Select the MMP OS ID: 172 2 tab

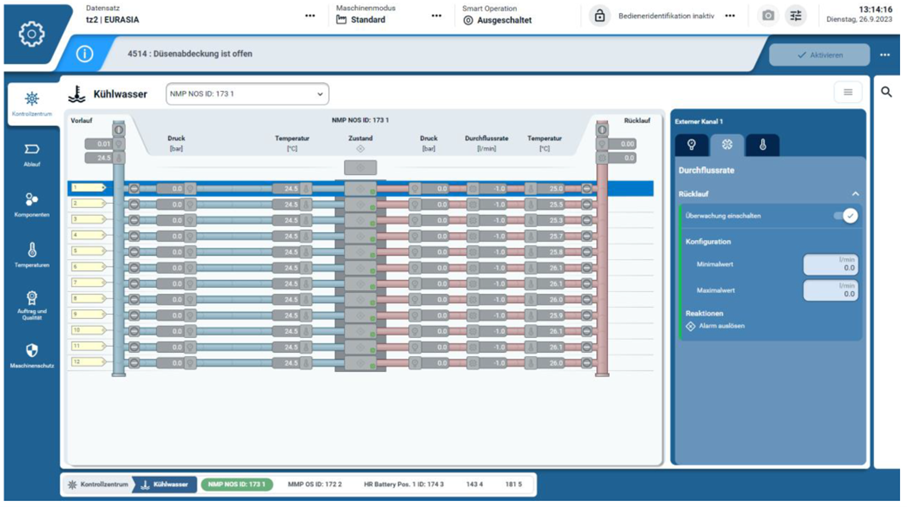tap(315, 484)
